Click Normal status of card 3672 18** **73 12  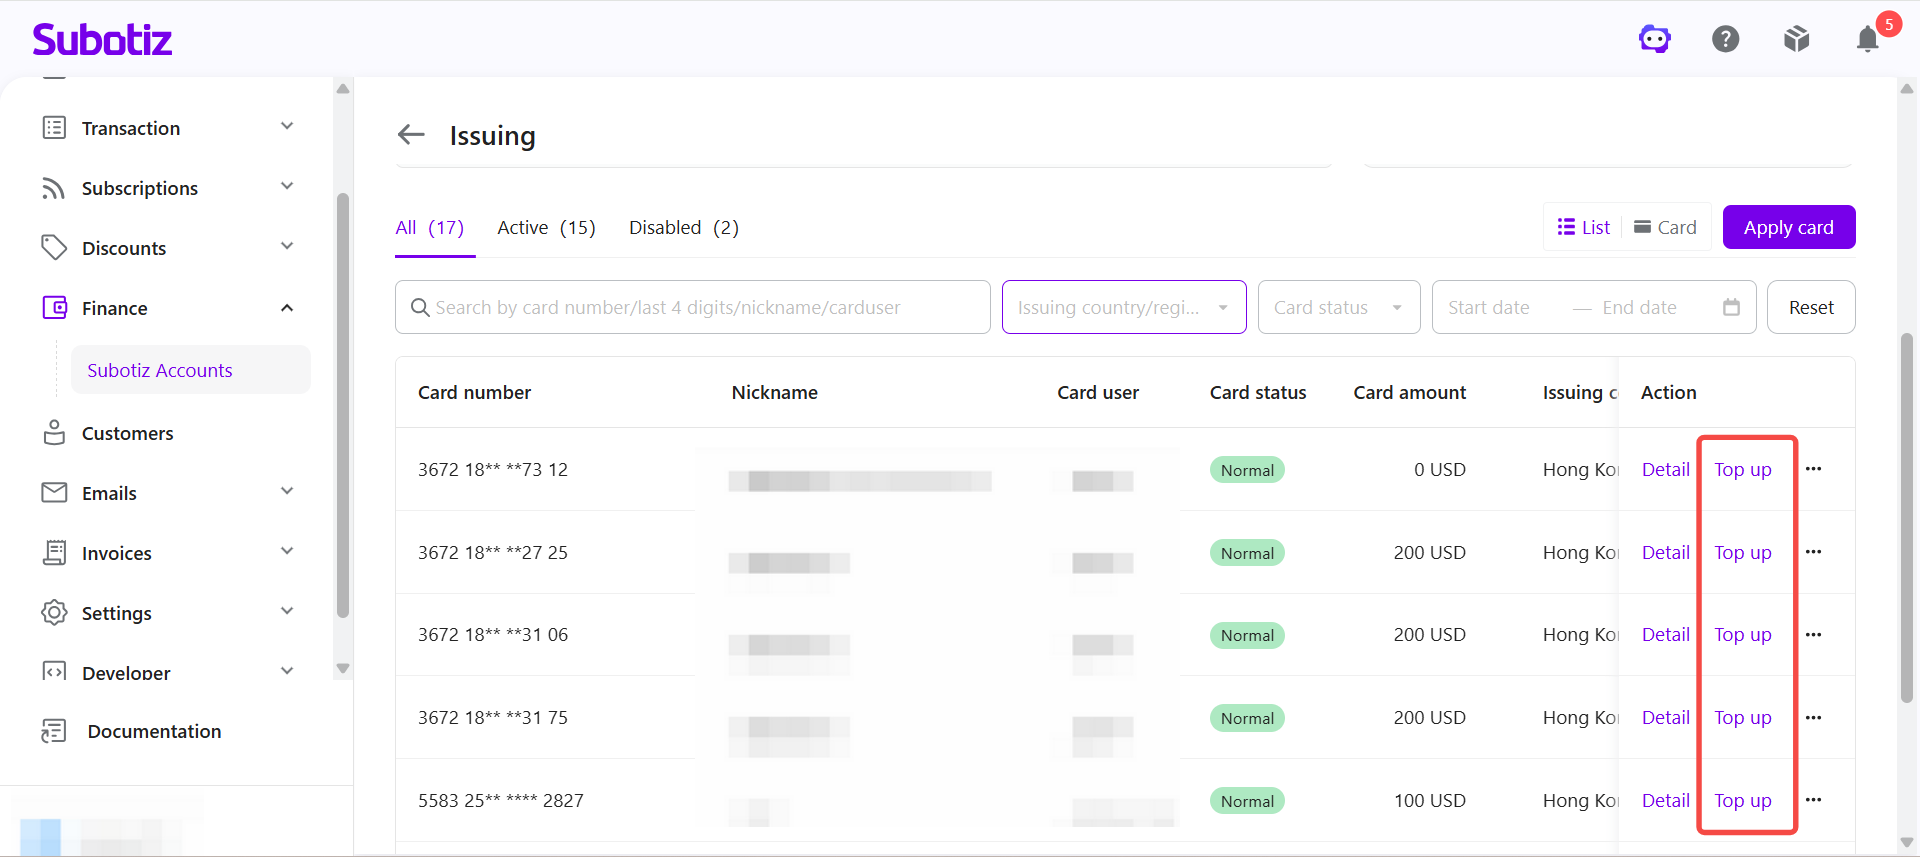click(x=1247, y=470)
